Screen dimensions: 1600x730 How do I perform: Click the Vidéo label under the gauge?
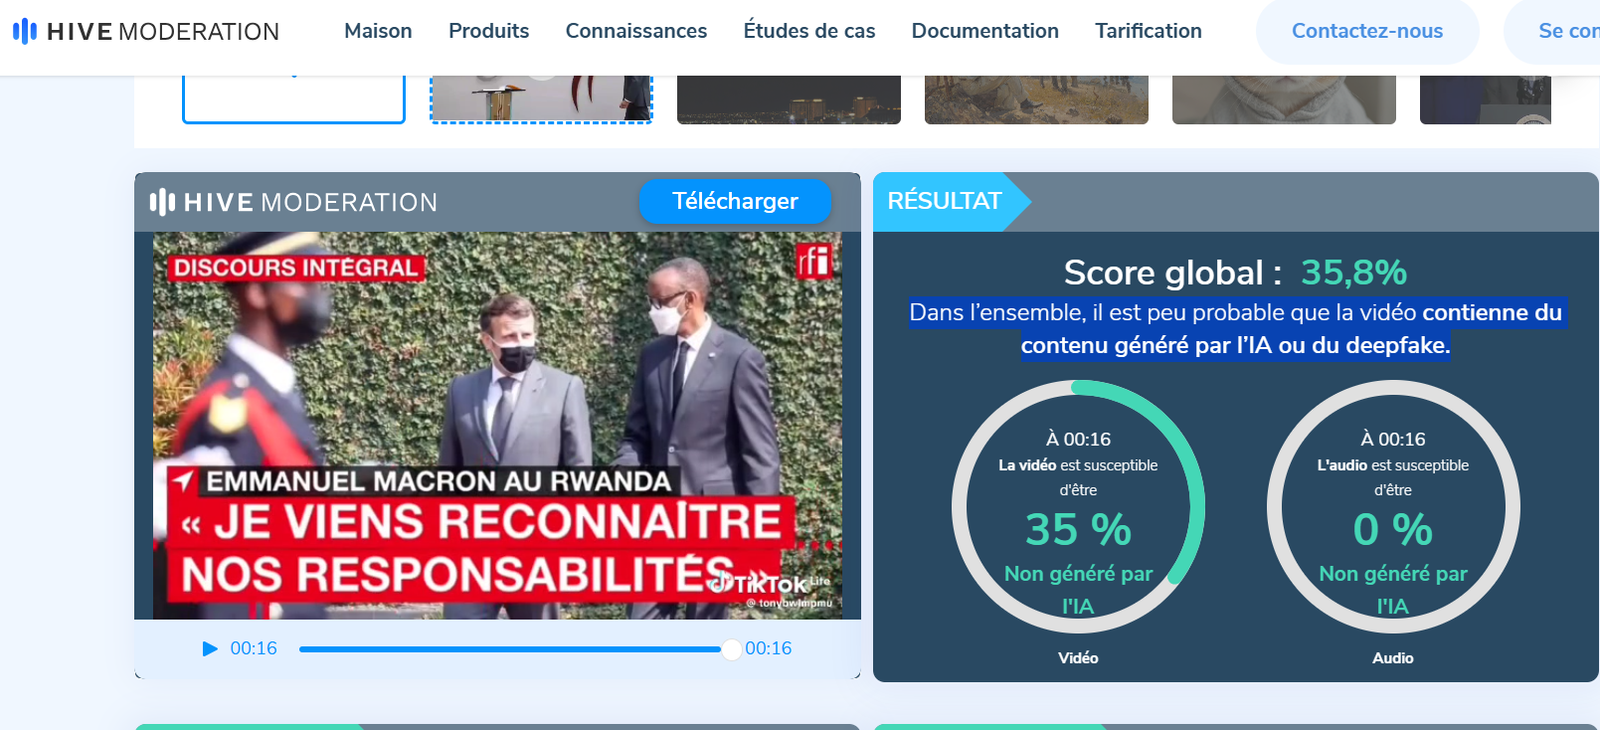pyautogui.click(x=1078, y=658)
